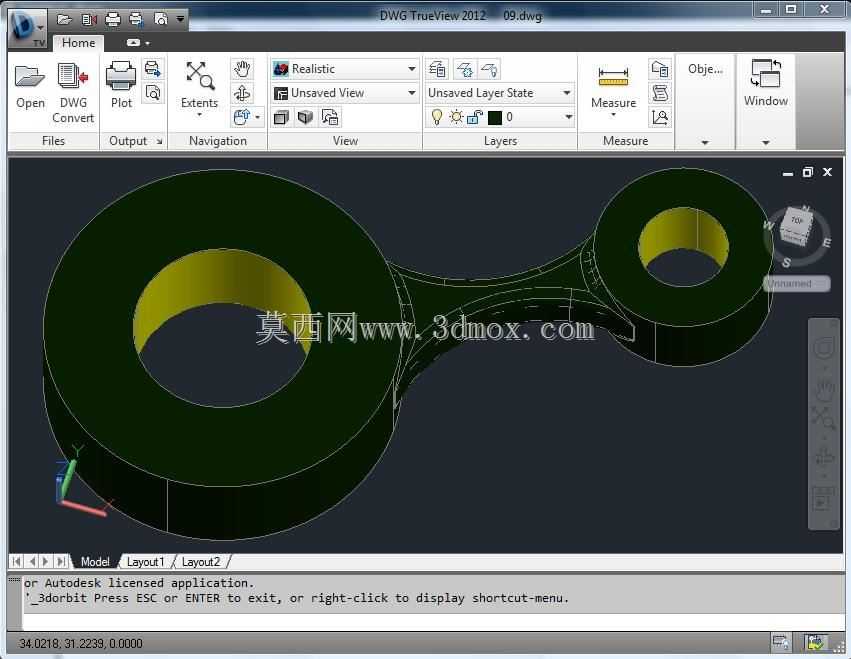Image resolution: width=851 pixels, height=659 pixels.
Task: Click the Zoom Extents icon in navigation bar
Action: [x=823, y=418]
